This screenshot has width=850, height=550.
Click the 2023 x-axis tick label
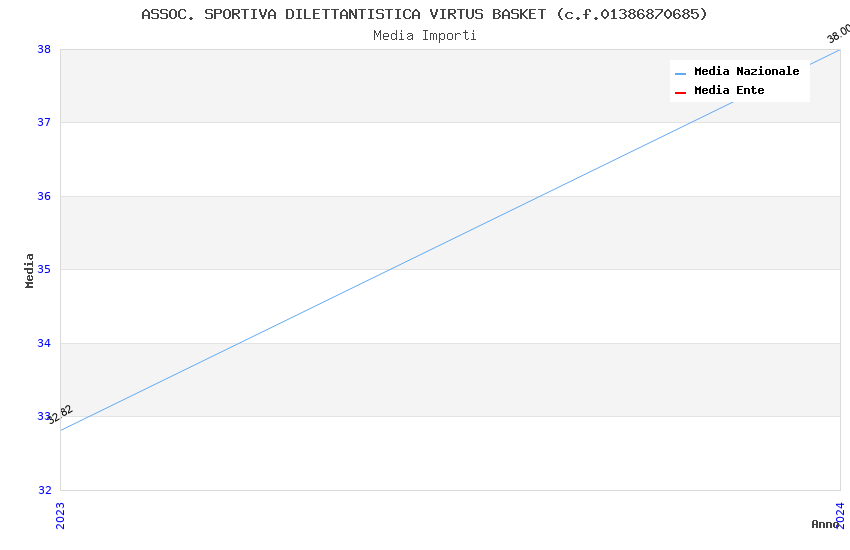click(x=60, y=515)
